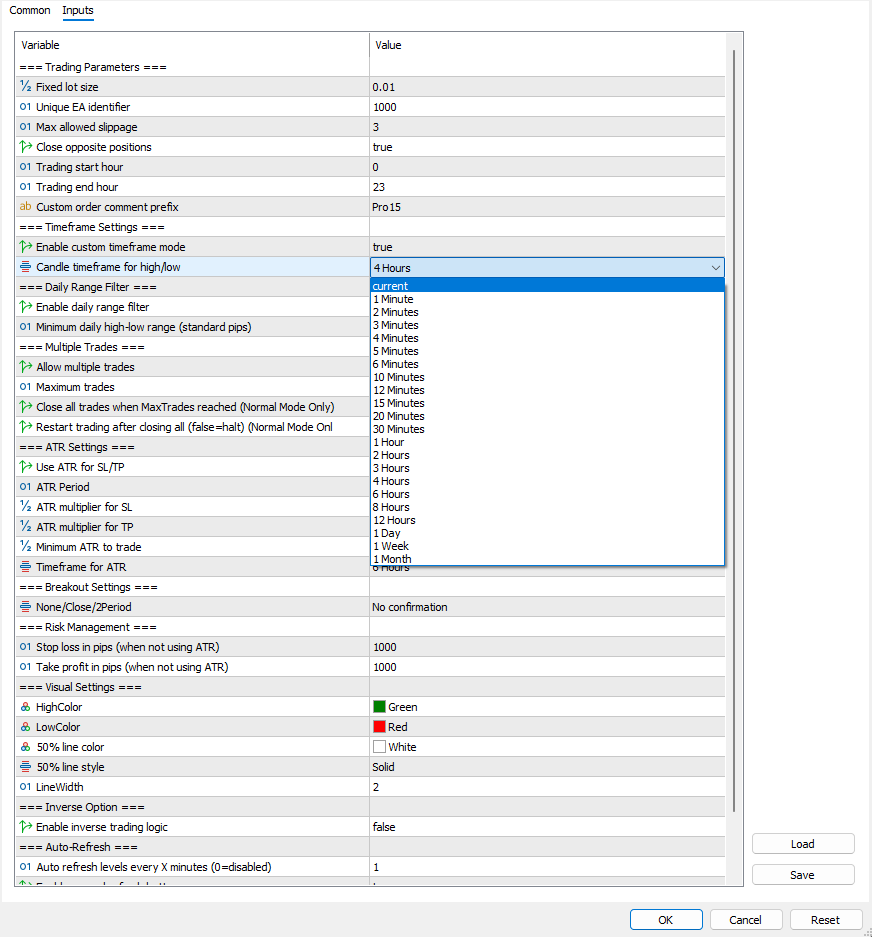Click the Use ATR for SL/TP boolean icon
The image size is (872, 937).
25,467
